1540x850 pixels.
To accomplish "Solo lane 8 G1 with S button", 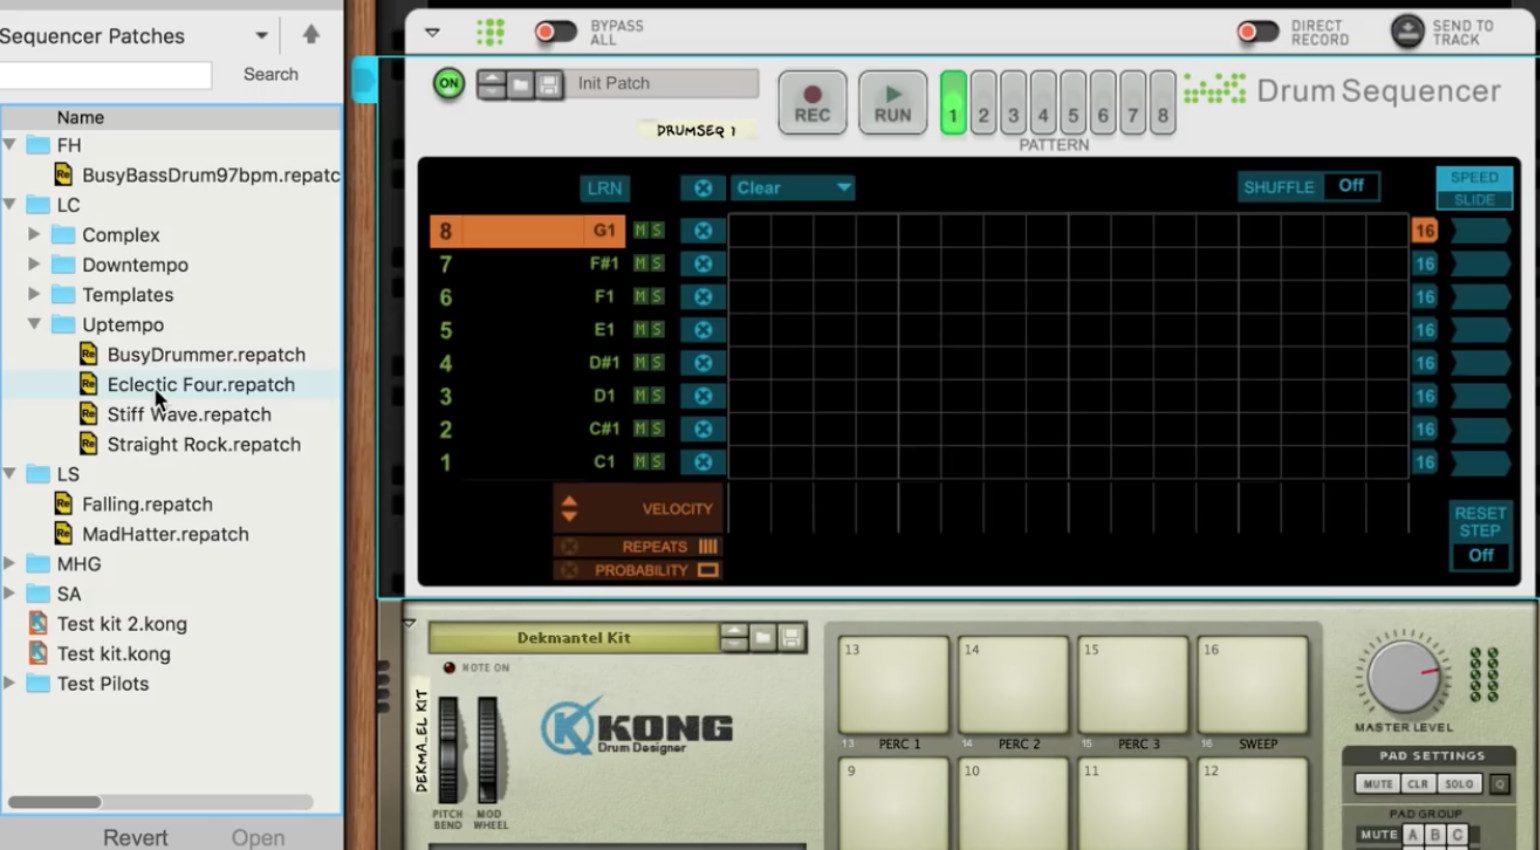I will point(656,231).
